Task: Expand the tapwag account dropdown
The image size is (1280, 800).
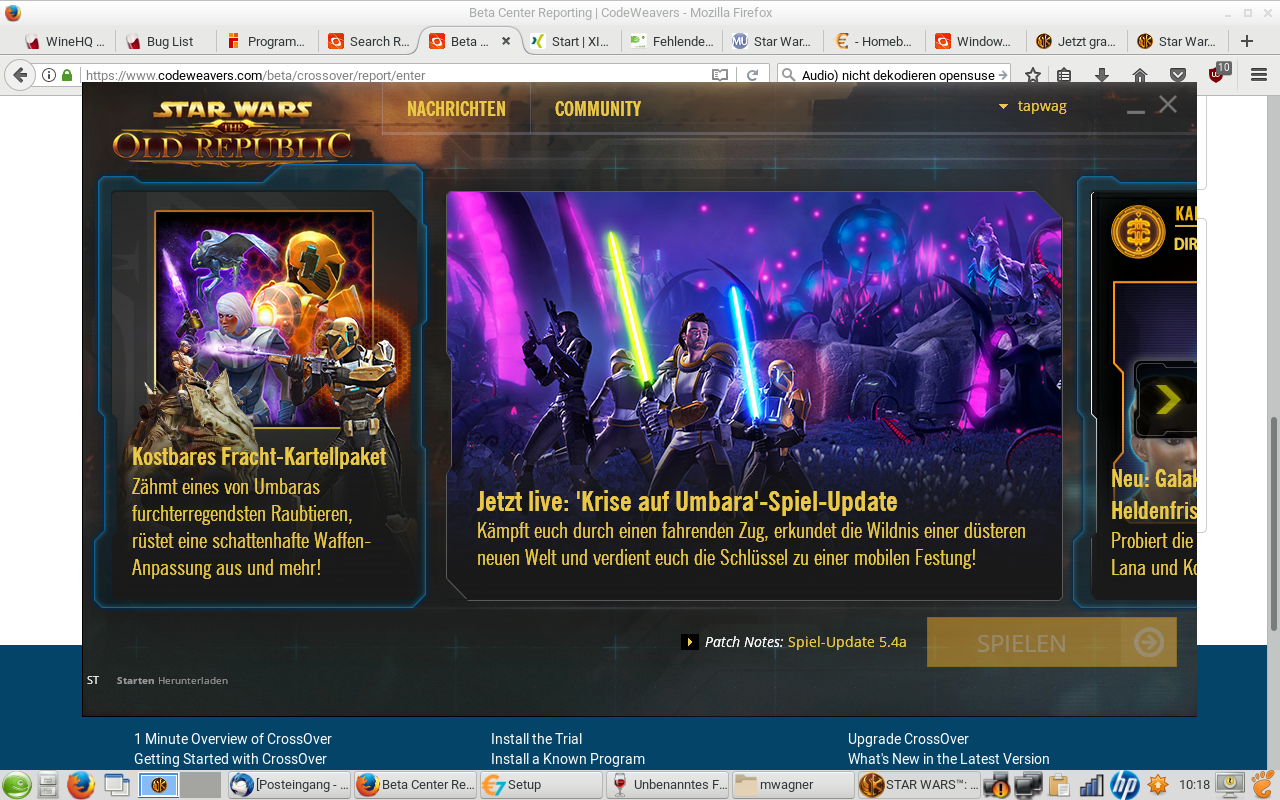Action: coord(1033,106)
